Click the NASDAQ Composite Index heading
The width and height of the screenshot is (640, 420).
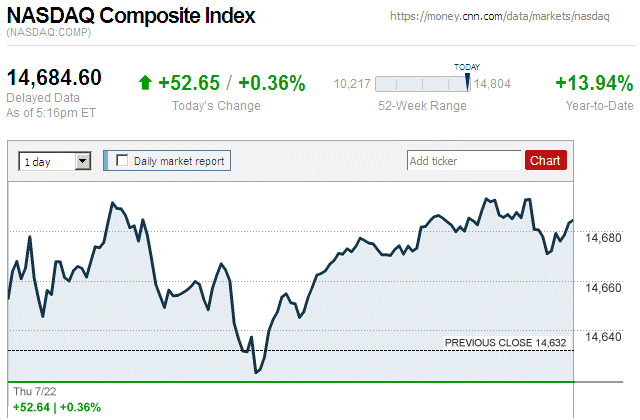tap(131, 16)
